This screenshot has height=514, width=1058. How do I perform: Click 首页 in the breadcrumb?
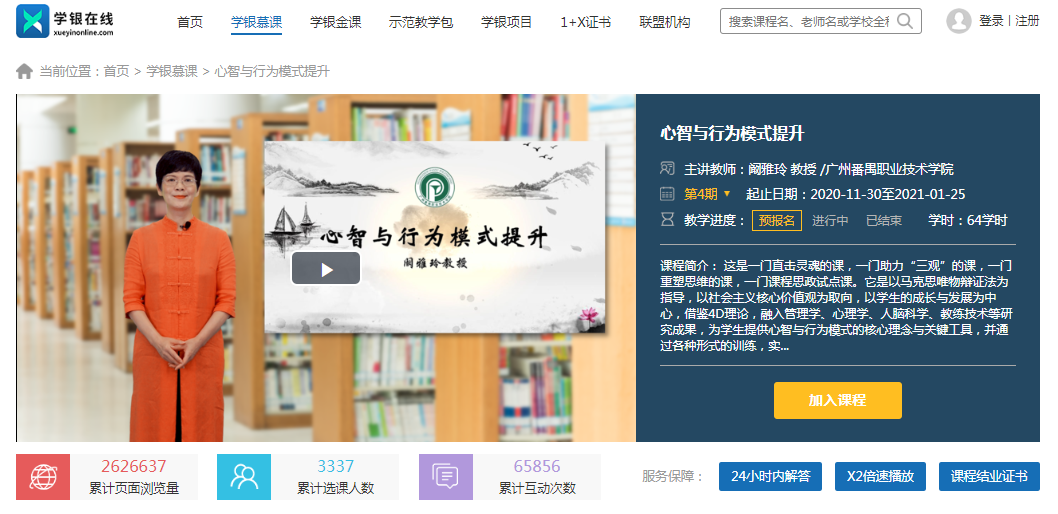click(x=116, y=72)
